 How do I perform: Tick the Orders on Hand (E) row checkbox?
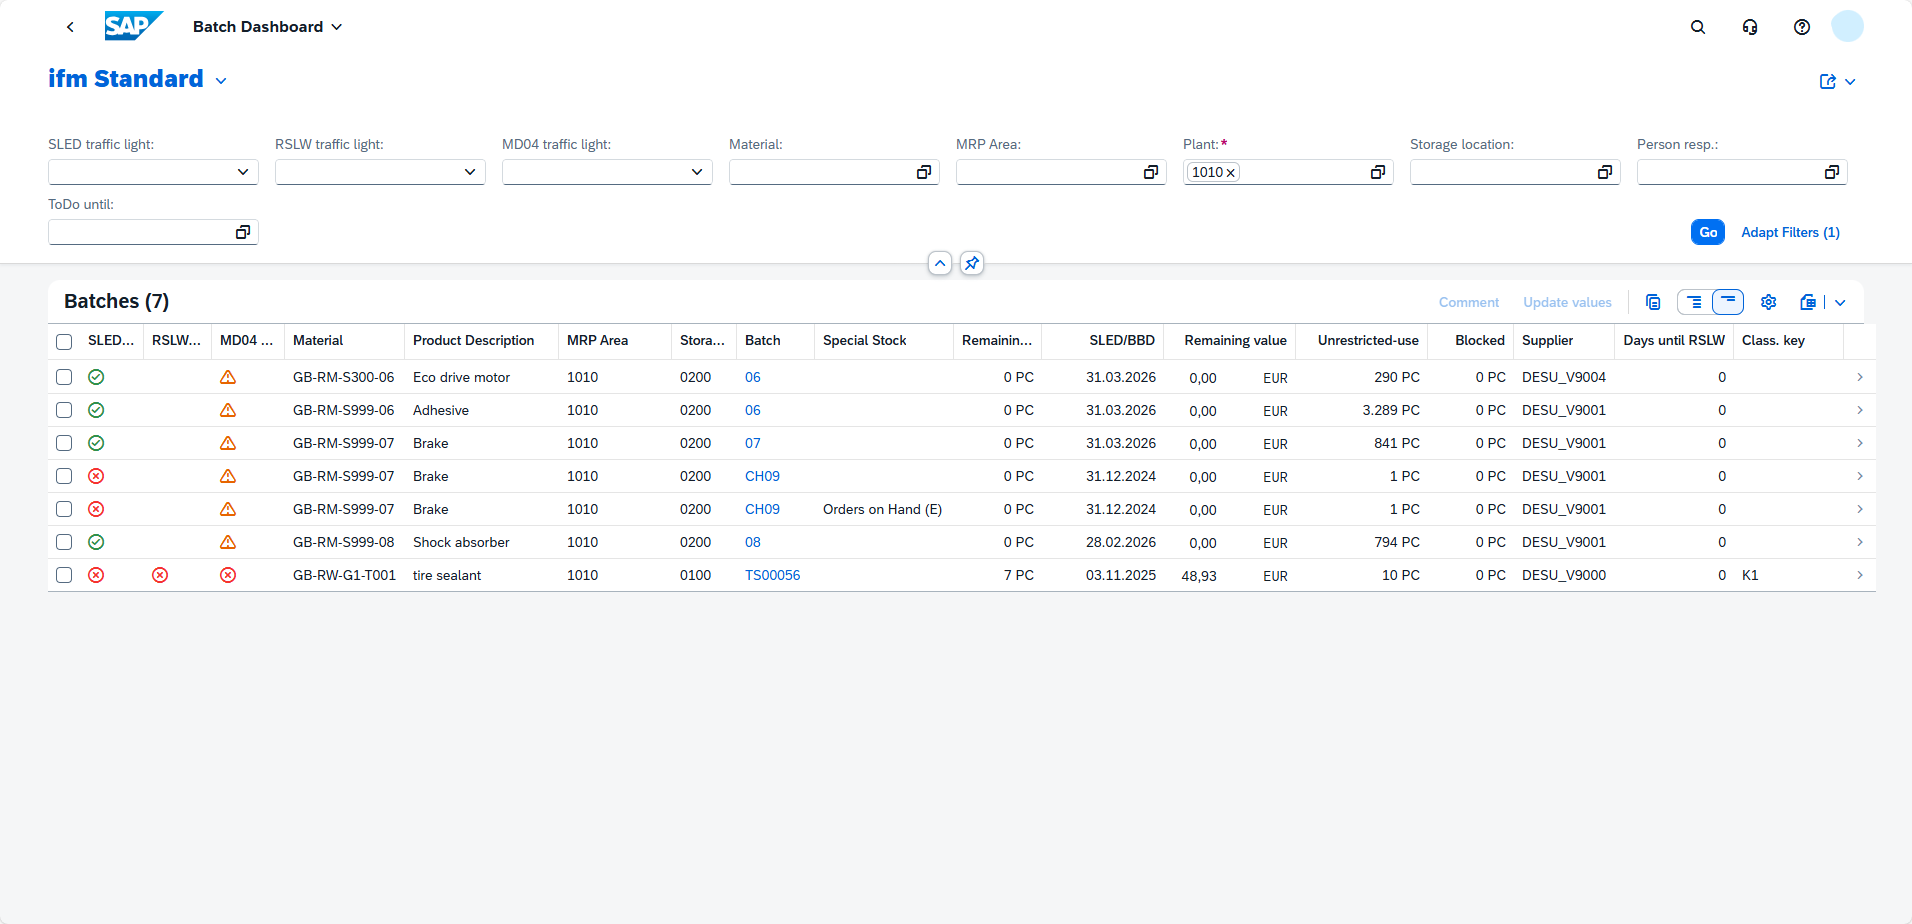pos(64,509)
